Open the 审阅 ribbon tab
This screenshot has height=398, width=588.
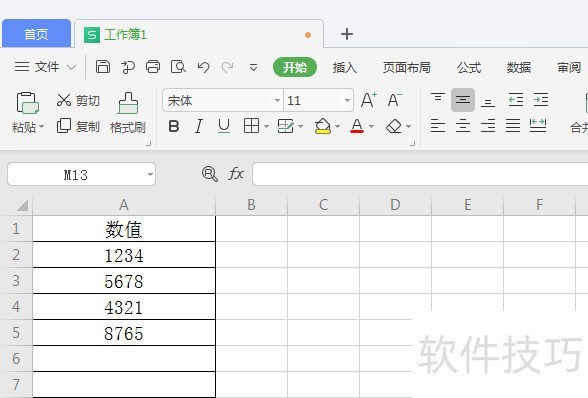pos(569,68)
